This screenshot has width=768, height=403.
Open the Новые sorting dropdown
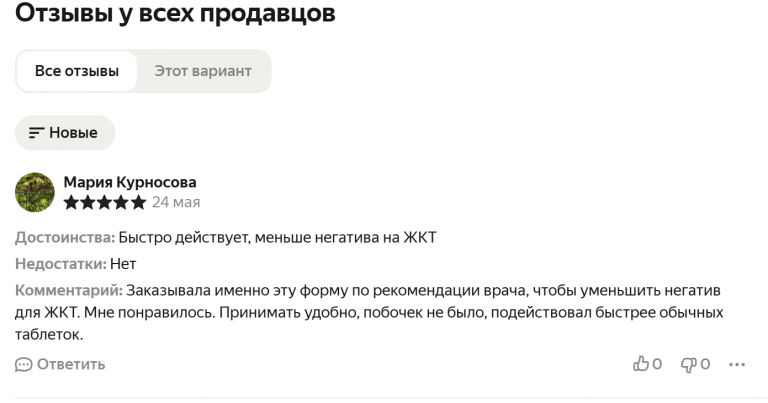pos(65,133)
